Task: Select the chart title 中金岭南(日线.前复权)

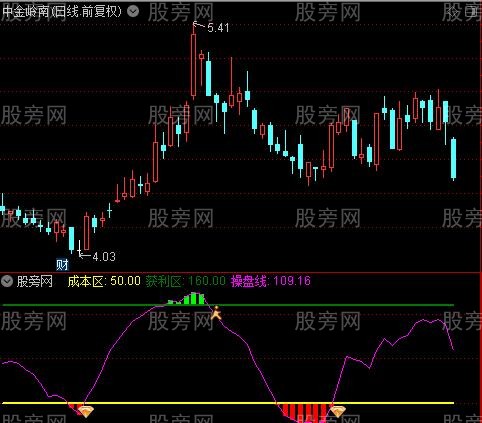Action: (62, 12)
